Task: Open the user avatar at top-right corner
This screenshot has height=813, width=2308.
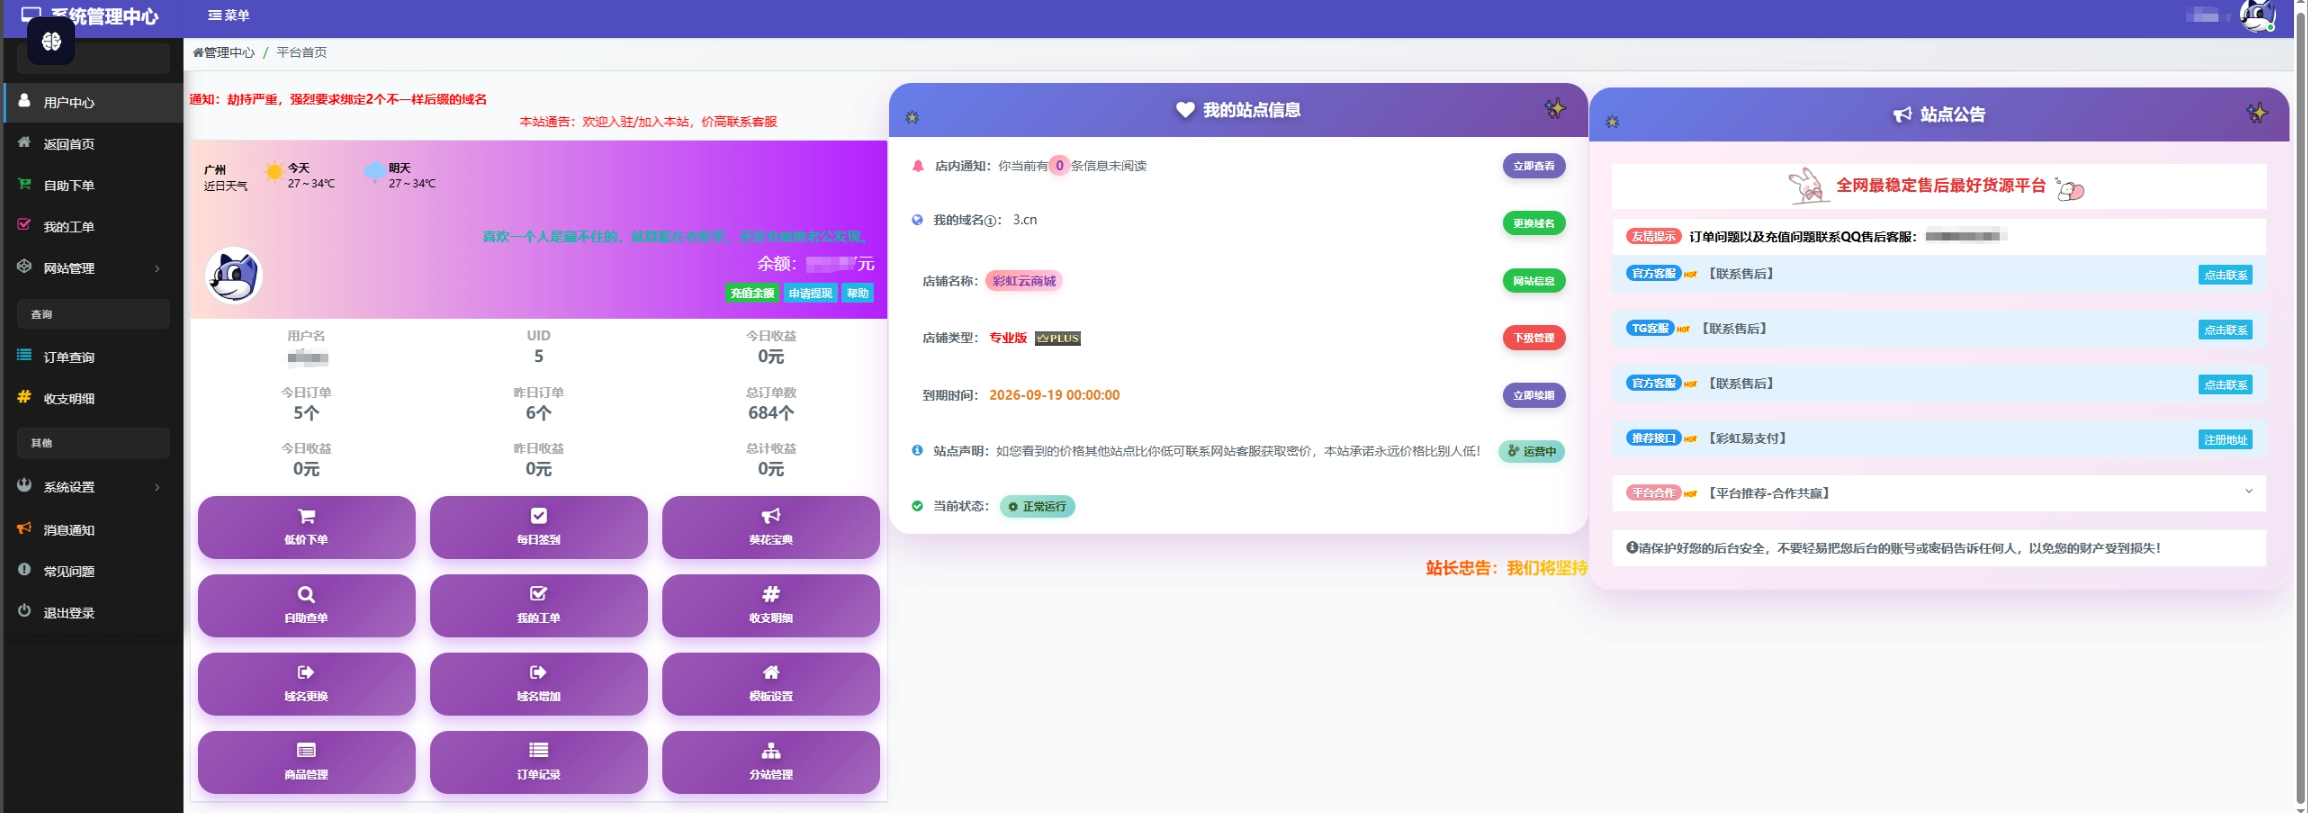Action: [2257, 16]
